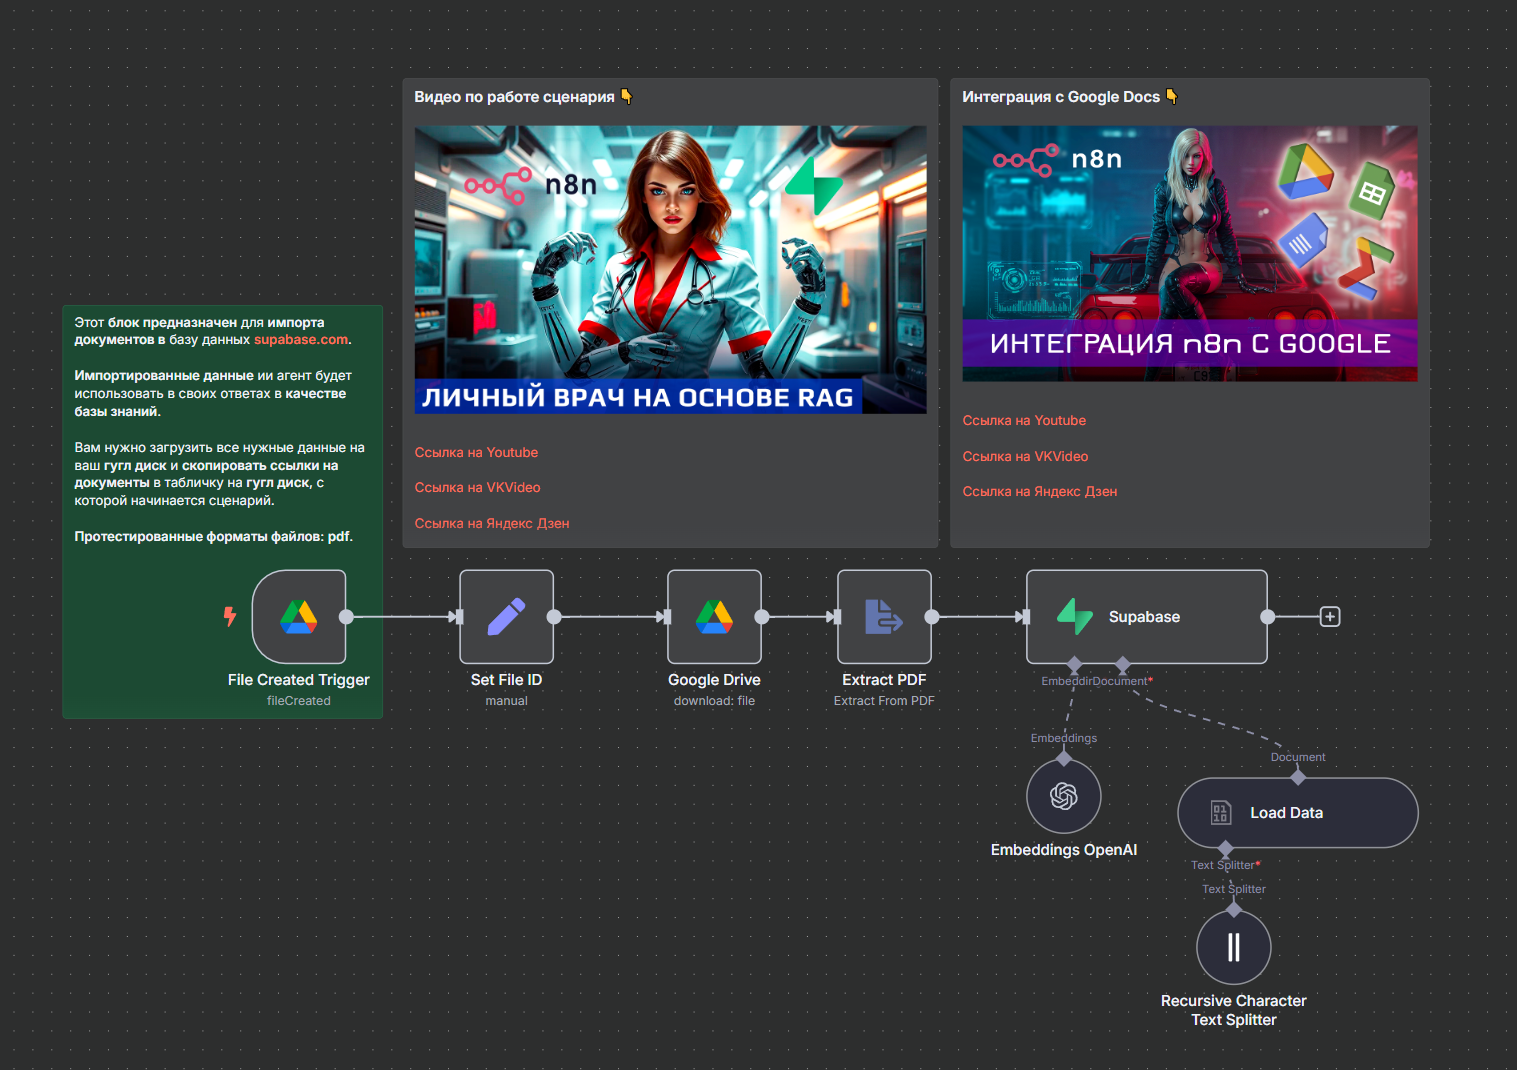
Task: Click the manual subtitle under Set File ID
Action: pyautogui.click(x=507, y=701)
